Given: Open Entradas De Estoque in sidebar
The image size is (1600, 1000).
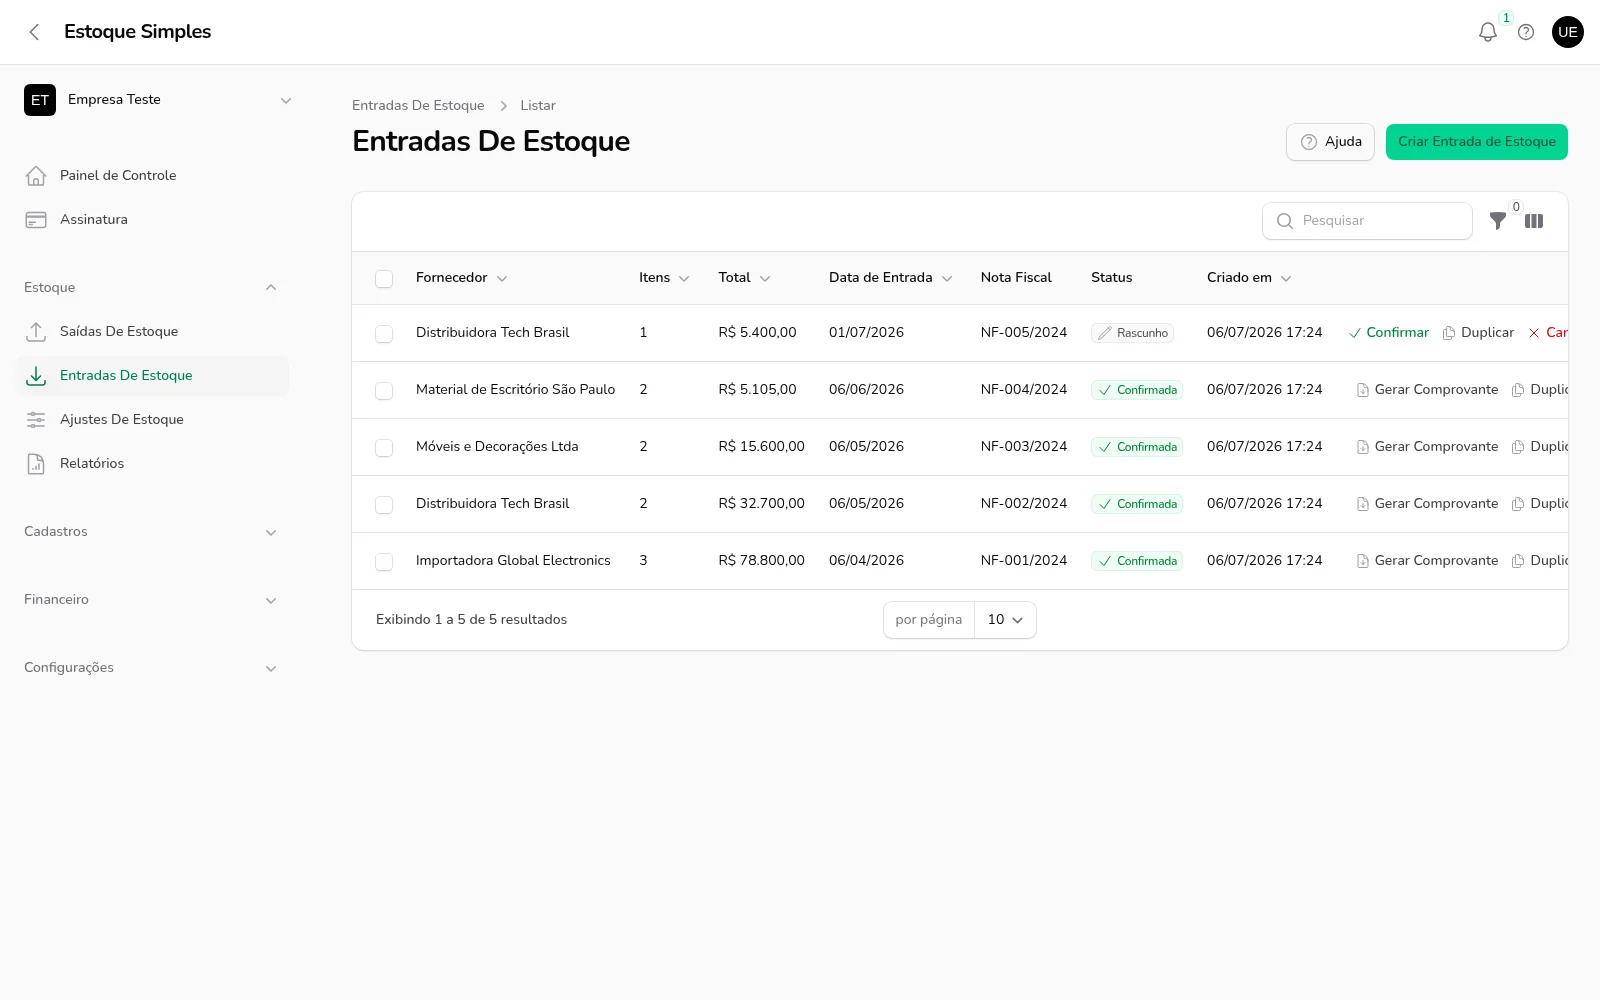Looking at the screenshot, I should click(153, 376).
